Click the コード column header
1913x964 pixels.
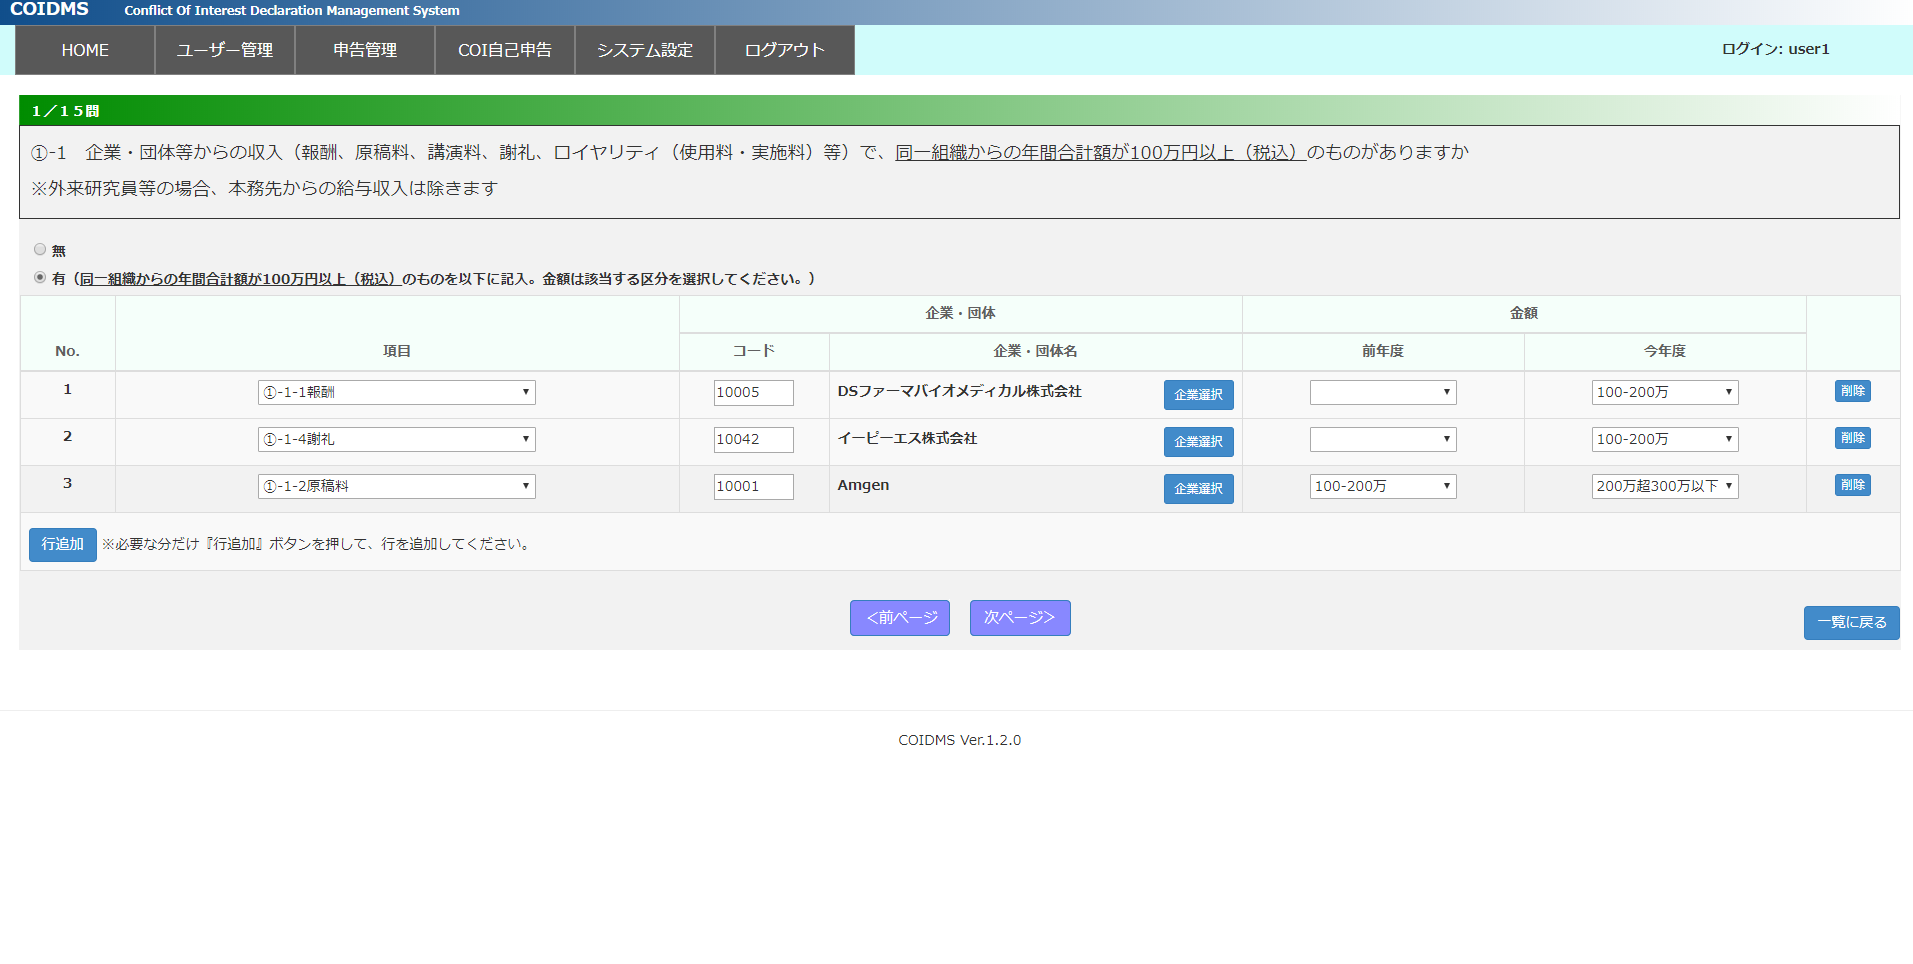[754, 351]
